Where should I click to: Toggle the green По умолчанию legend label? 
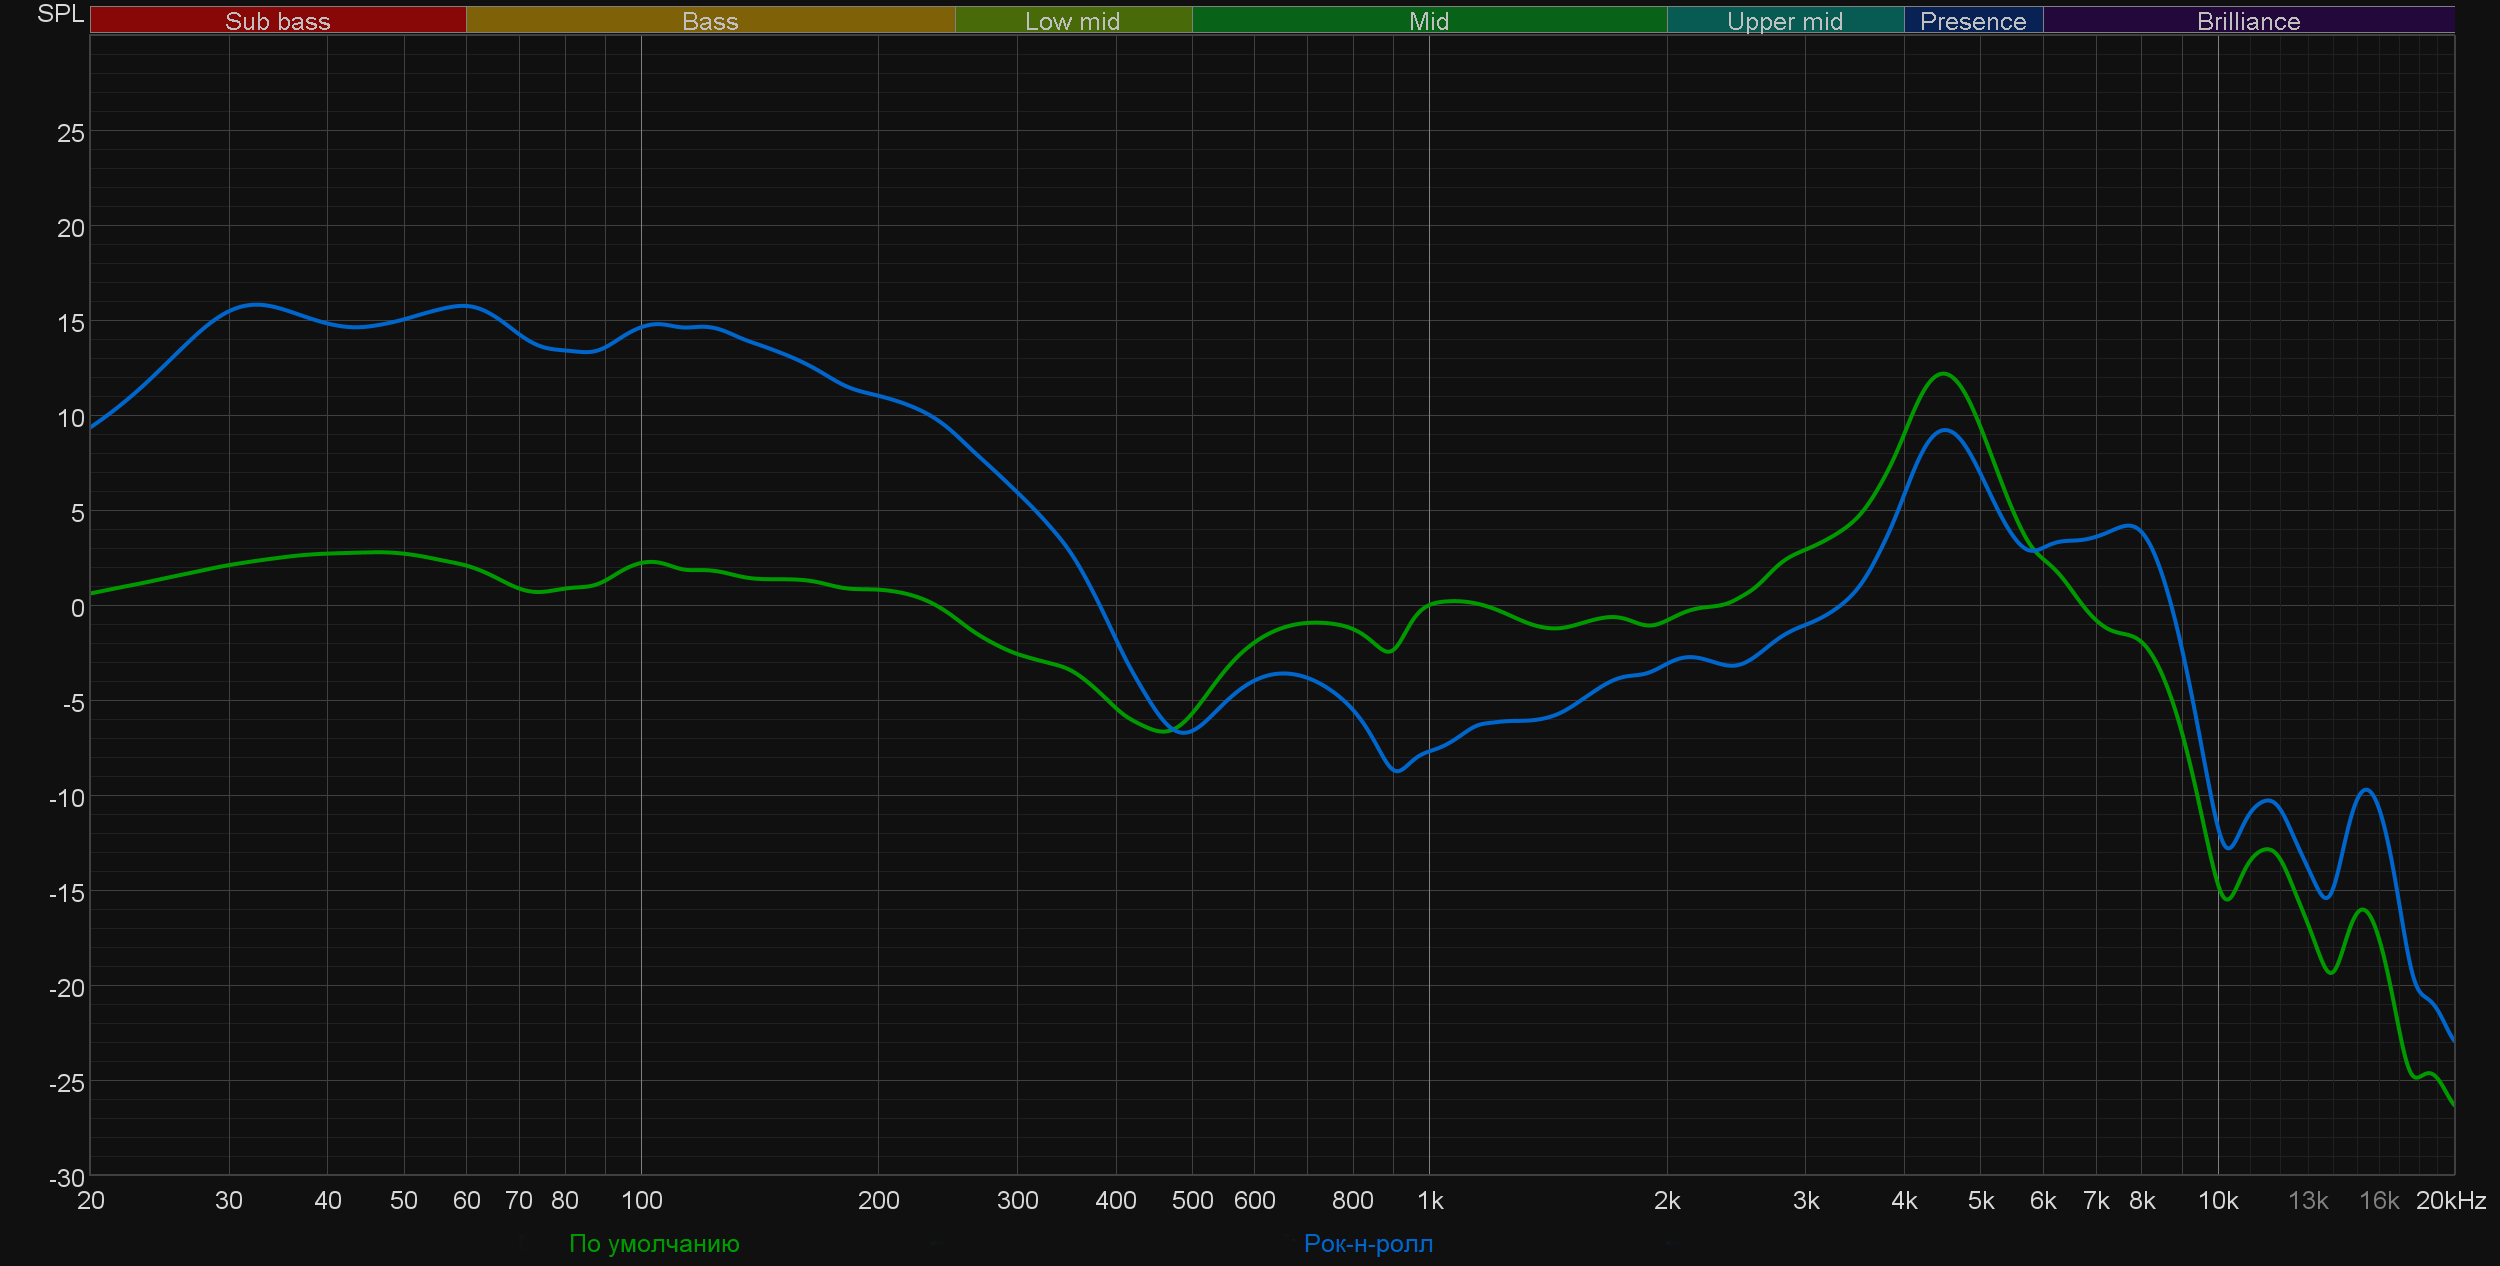click(654, 1243)
